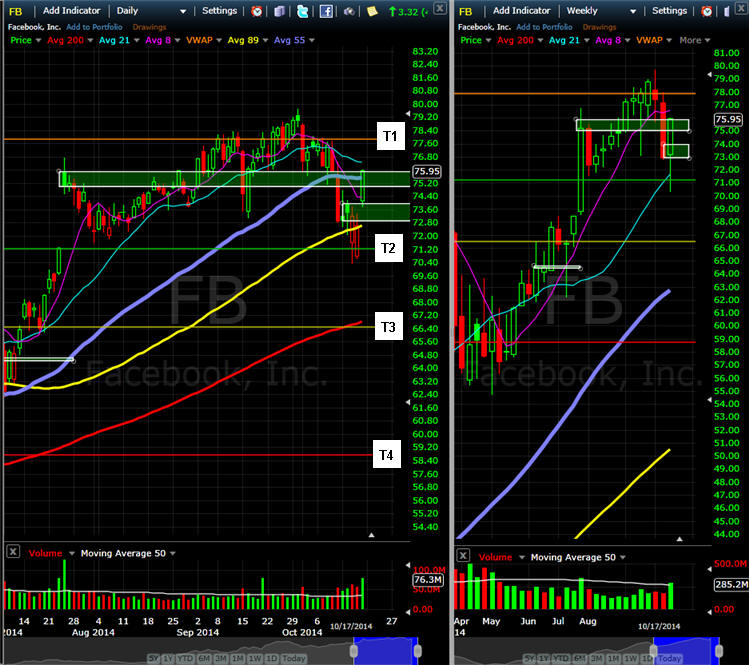Grab the right range slider handle in Daily chart
The width and height of the screenshot is (749, 665).
pos(417,651)
